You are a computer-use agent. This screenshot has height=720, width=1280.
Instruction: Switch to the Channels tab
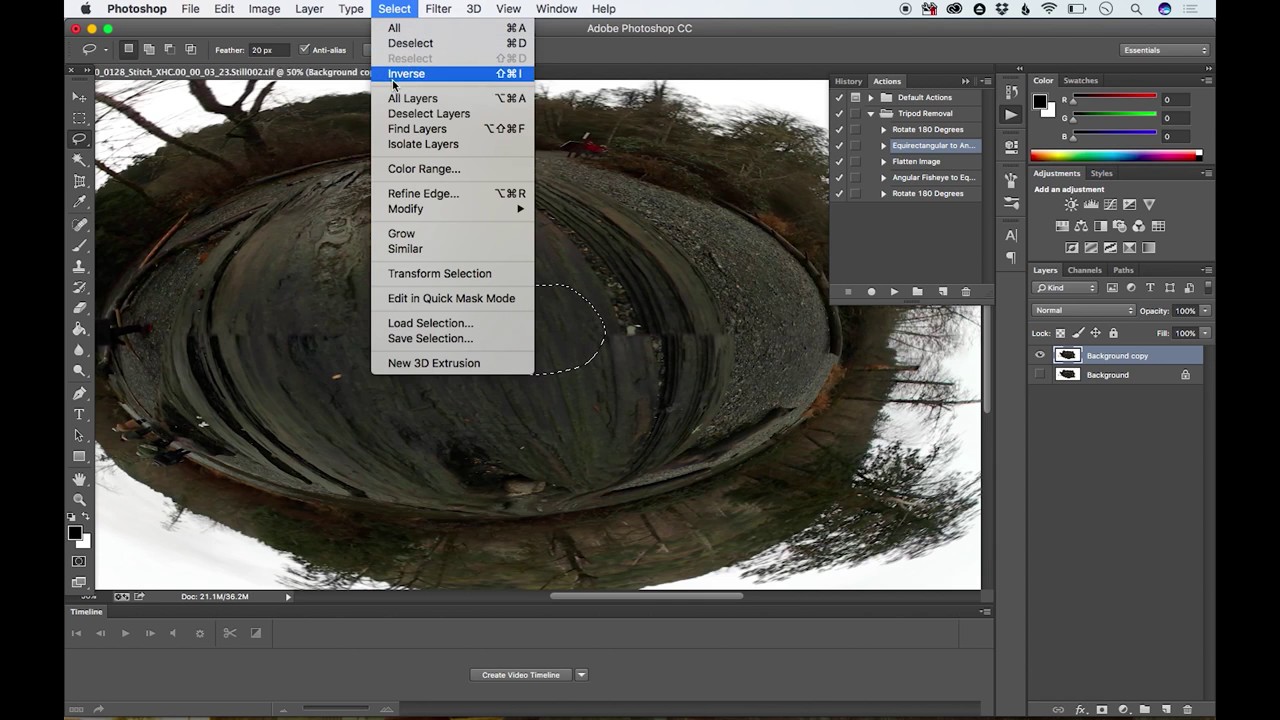pyautogui.click(x=1084, y=270)
